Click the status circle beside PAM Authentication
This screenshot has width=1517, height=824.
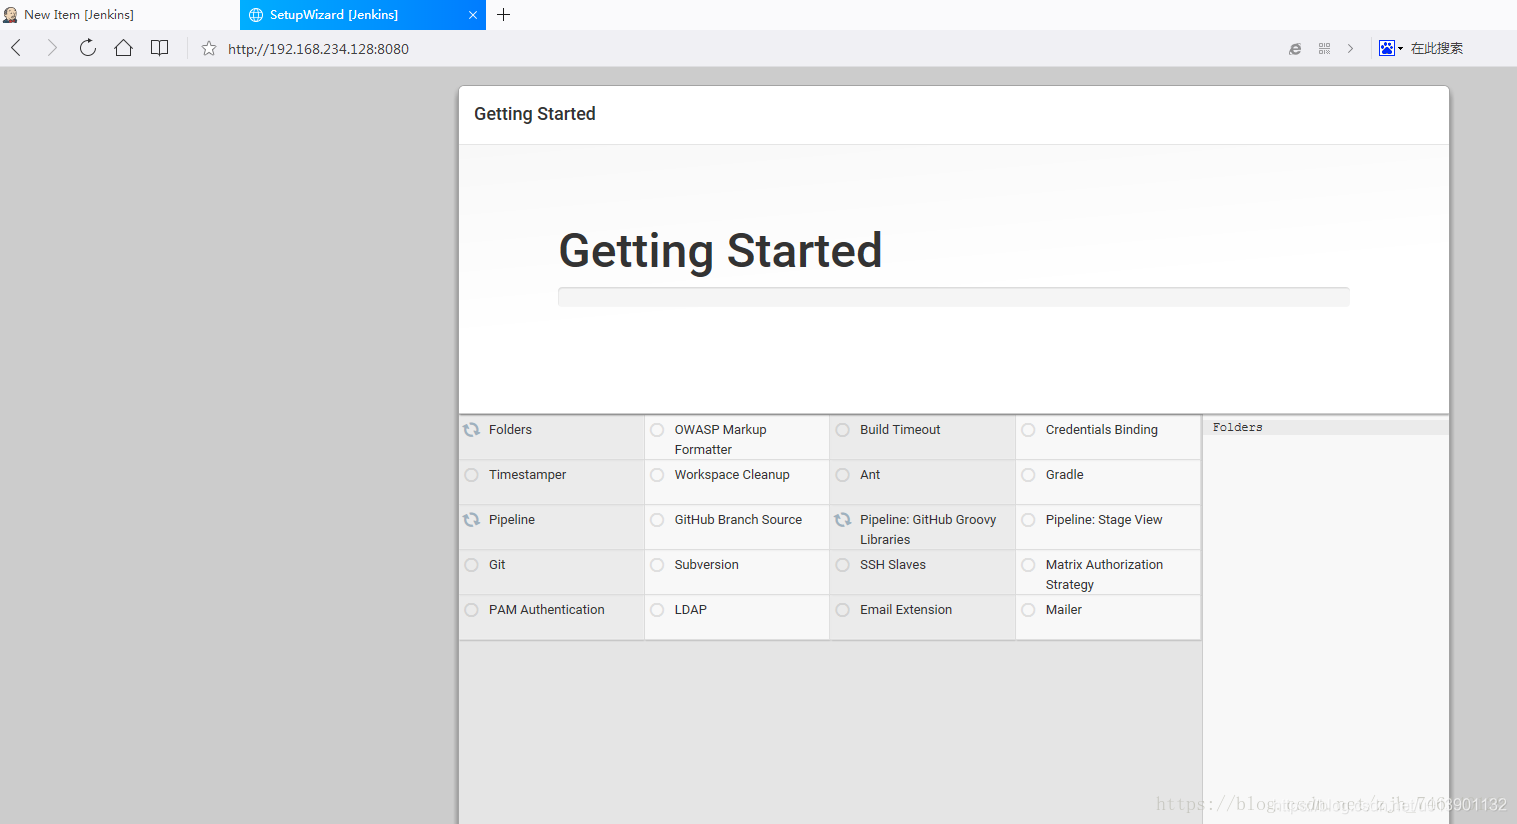click(x=472, y=610)
